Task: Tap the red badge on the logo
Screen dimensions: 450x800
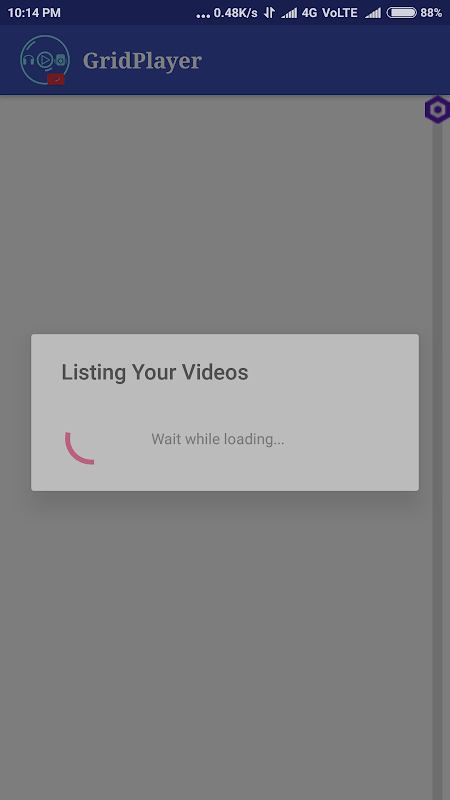Action: tap(56, 80)
